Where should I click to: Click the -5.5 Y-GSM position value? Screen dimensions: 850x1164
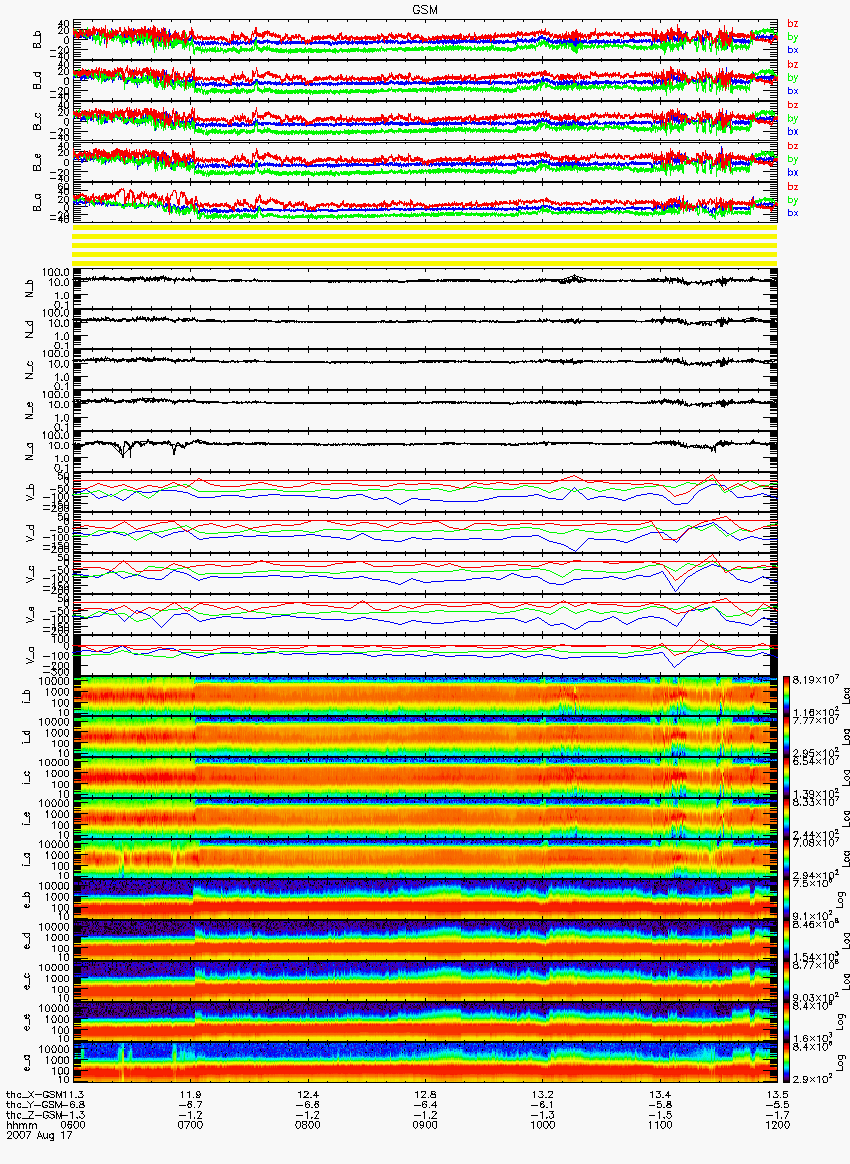point(776,1105)
